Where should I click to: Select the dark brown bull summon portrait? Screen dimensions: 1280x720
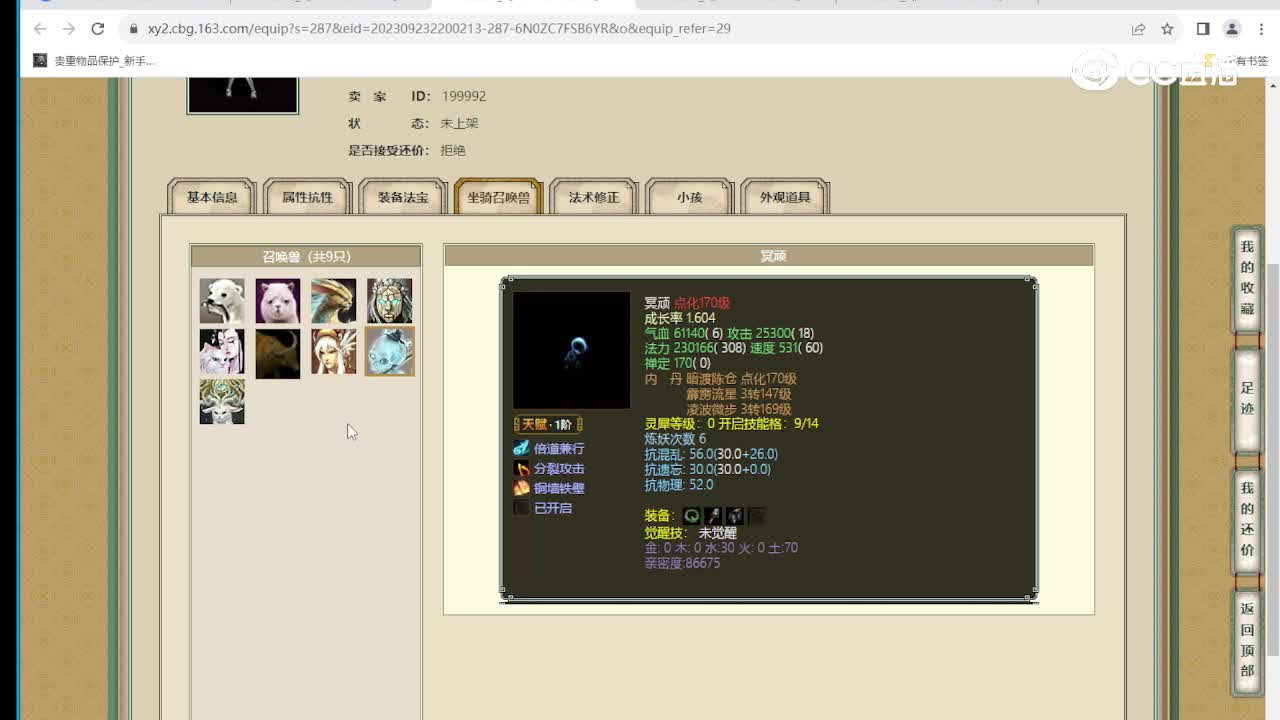(278, 354)
